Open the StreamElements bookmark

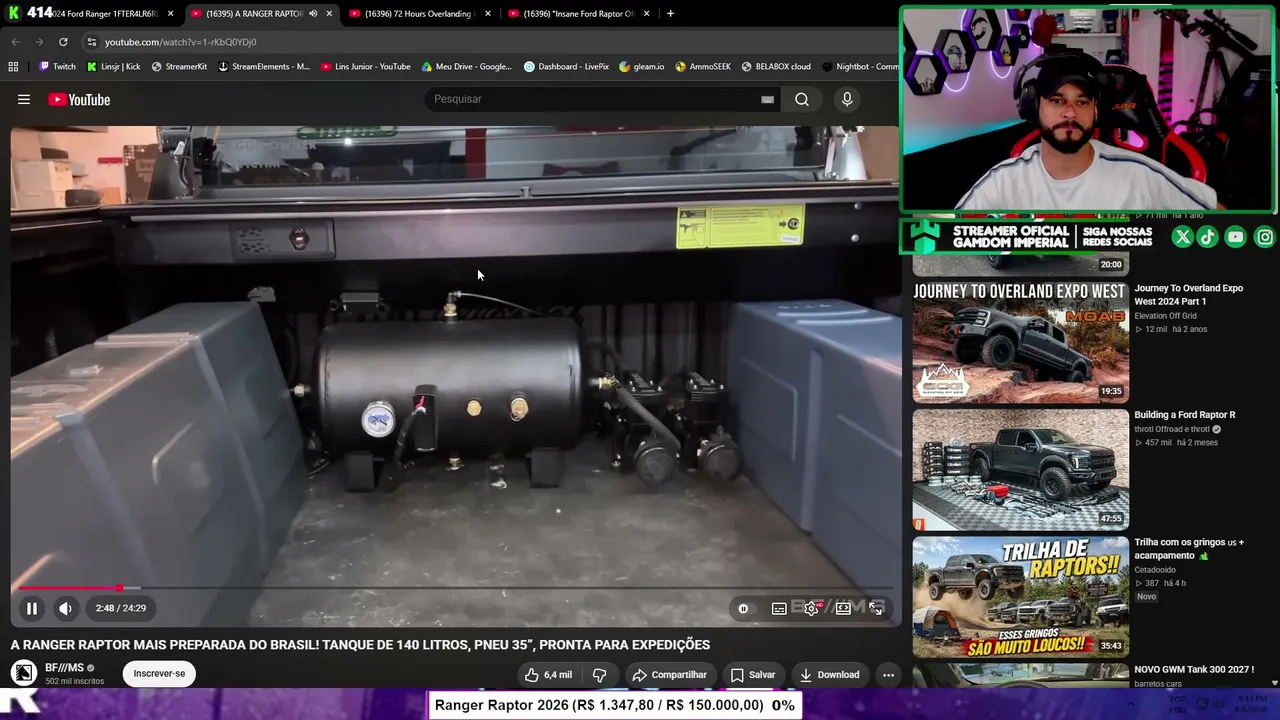tap(264, 67)
